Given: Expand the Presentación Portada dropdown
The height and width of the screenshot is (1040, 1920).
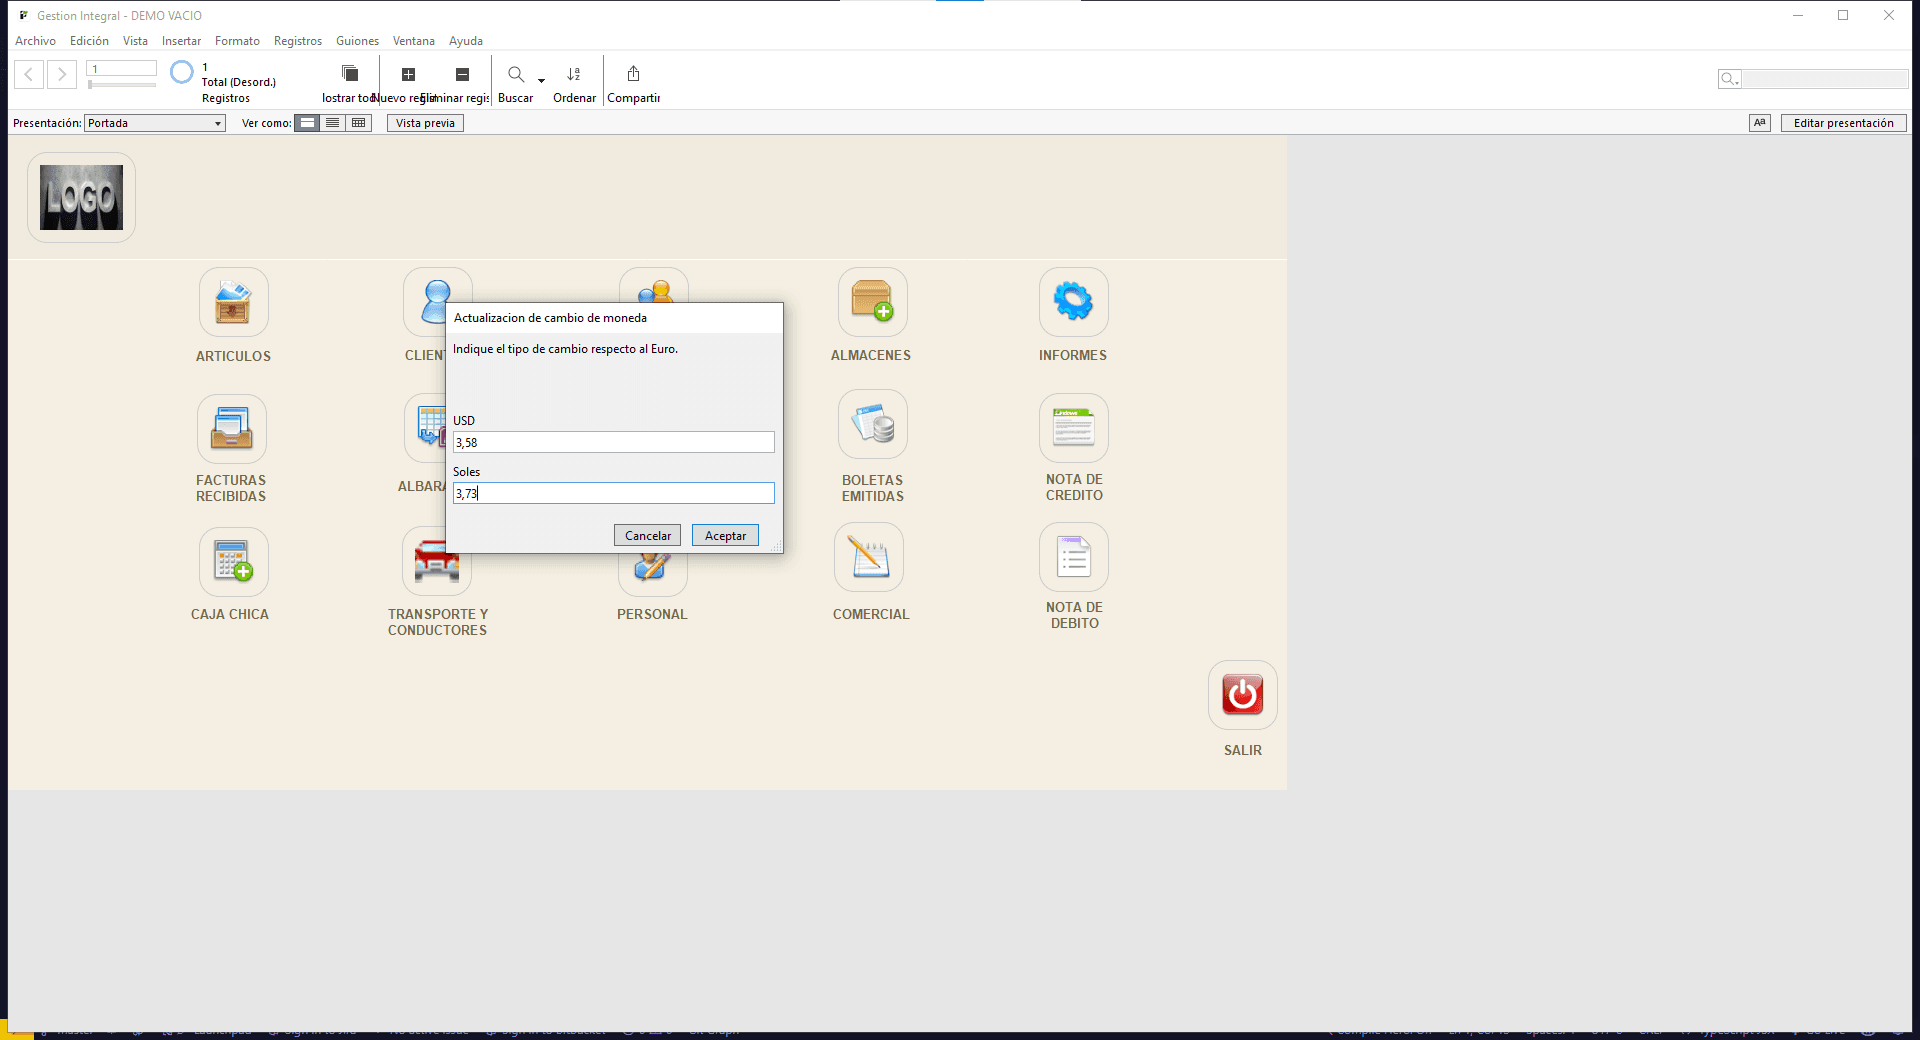Looking at the screenshot, I should [217, 124].
